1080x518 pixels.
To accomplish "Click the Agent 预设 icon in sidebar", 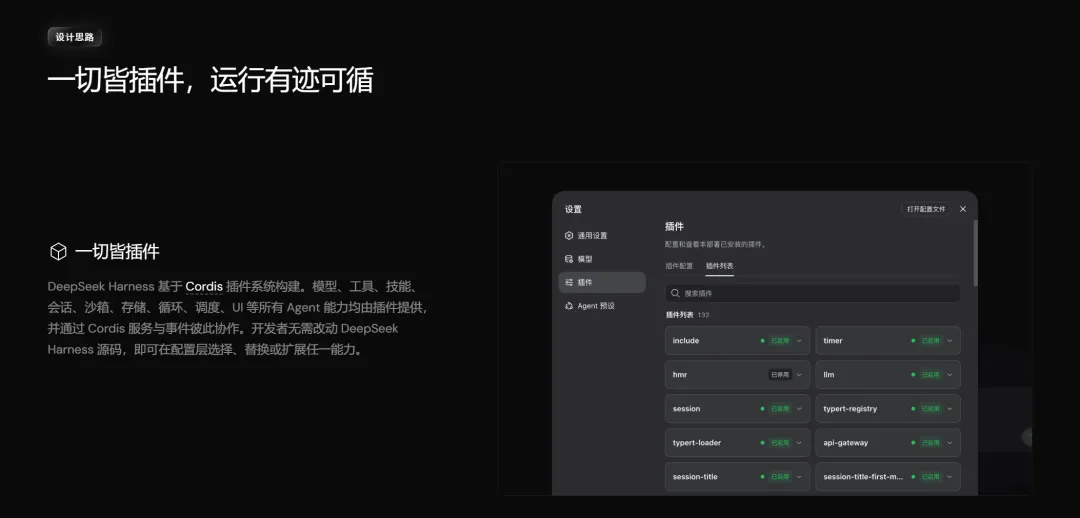I will (x=569, y=306).
